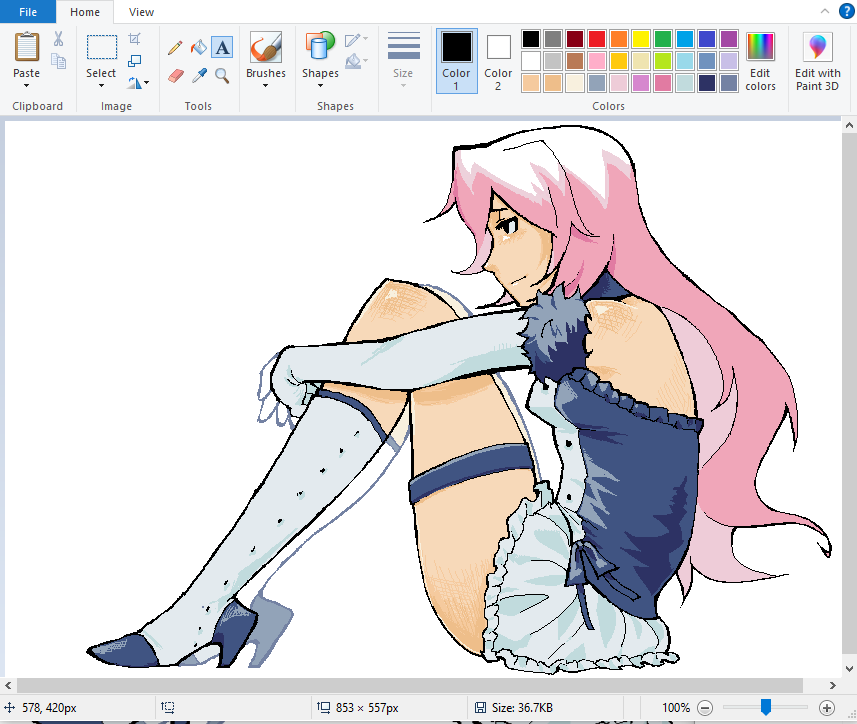
Task: Open the Rotate or flip dropdown arrow
Action: point(147,83)
